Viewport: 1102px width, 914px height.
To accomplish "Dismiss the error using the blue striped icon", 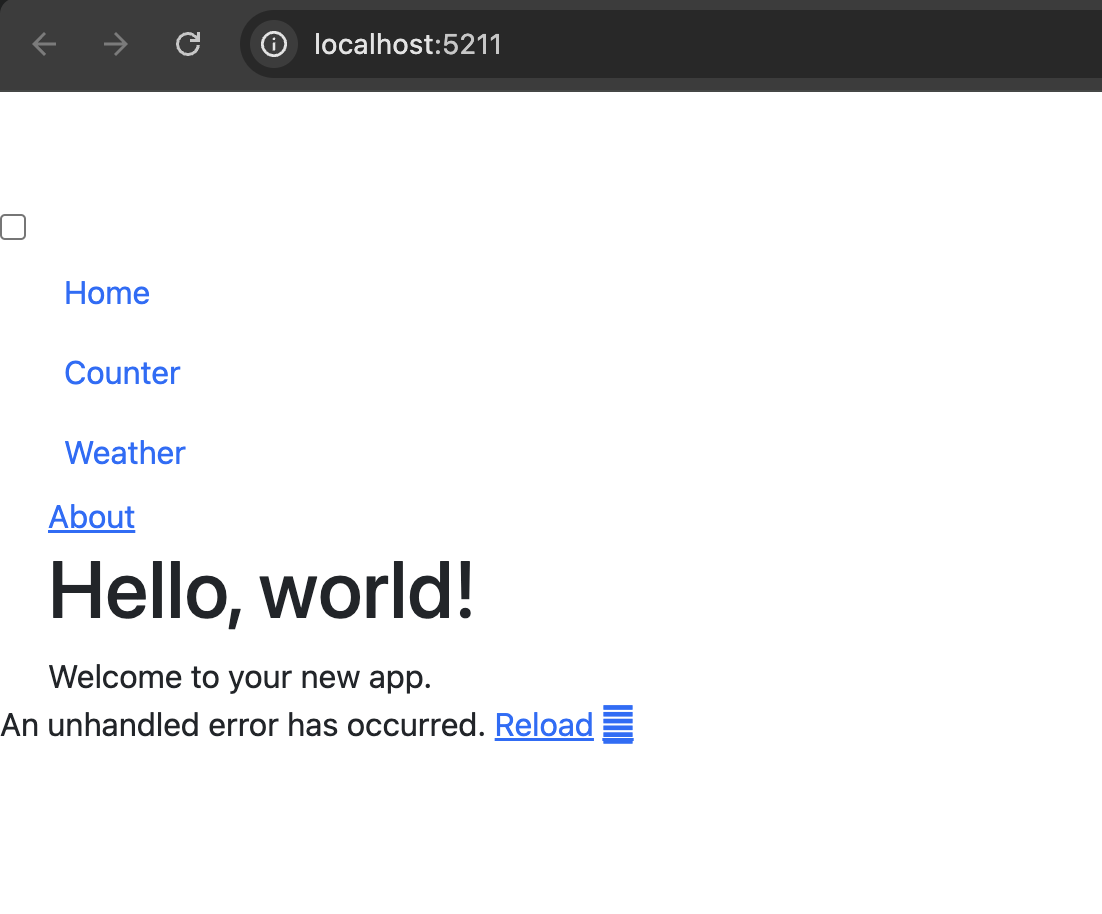I will pos(618,724).
